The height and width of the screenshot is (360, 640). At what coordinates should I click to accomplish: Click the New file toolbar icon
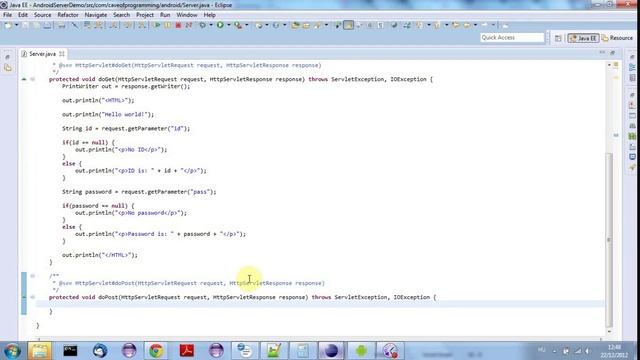point(8,25)
